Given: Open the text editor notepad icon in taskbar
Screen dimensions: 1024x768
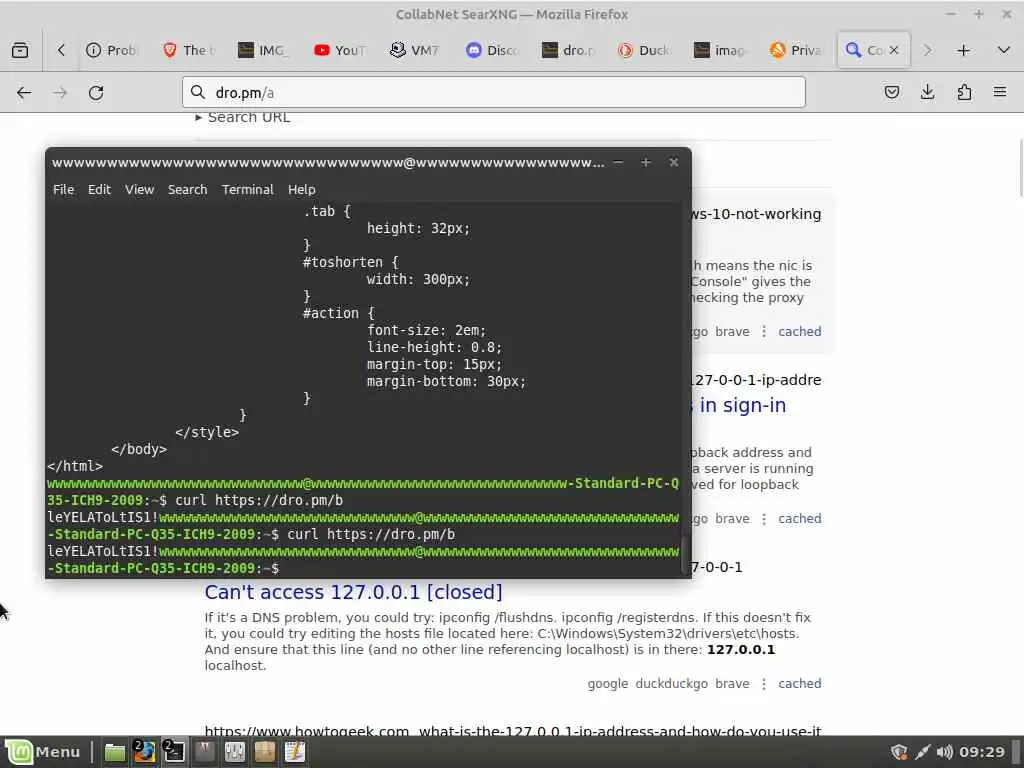Looking at the screenshot, I should pos(295,752).
